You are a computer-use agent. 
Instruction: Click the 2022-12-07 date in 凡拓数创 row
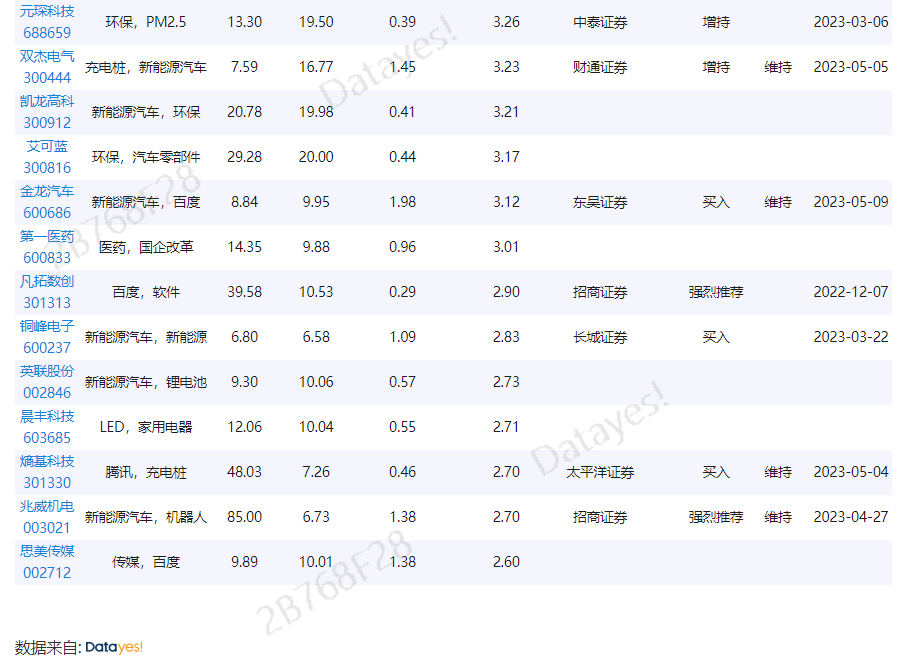coord(850,292)
